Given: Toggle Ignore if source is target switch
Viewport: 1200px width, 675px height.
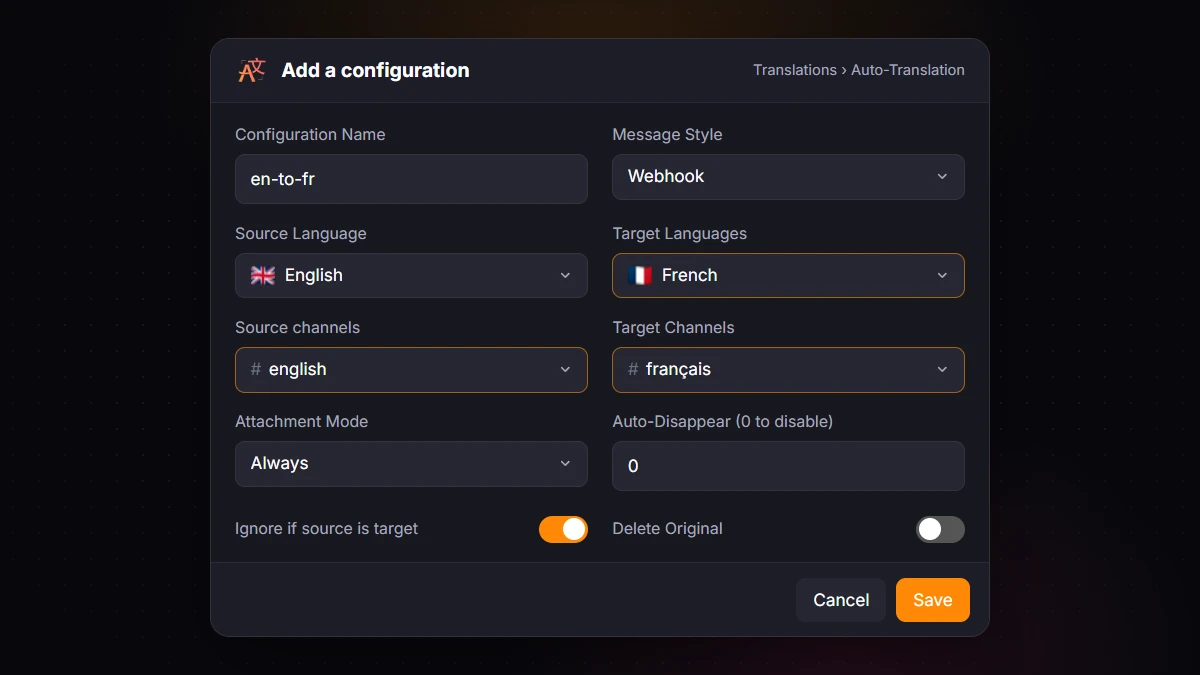Looking at the screenshot, I should [563, 529].
